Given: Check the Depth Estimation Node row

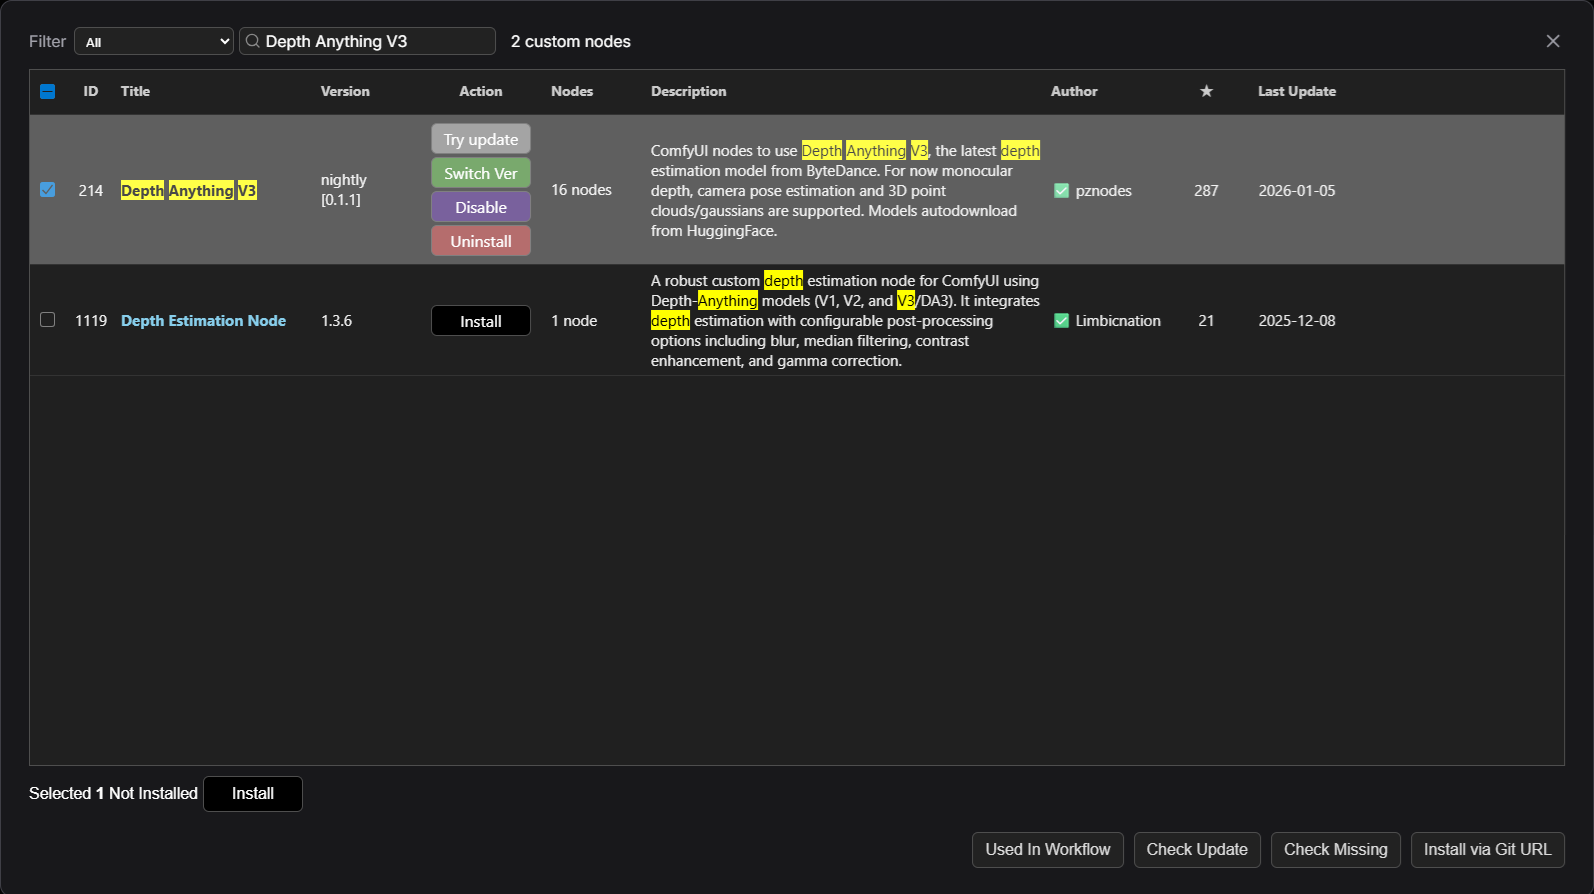Looking at the screenshot, I should (x=48, y=320).
